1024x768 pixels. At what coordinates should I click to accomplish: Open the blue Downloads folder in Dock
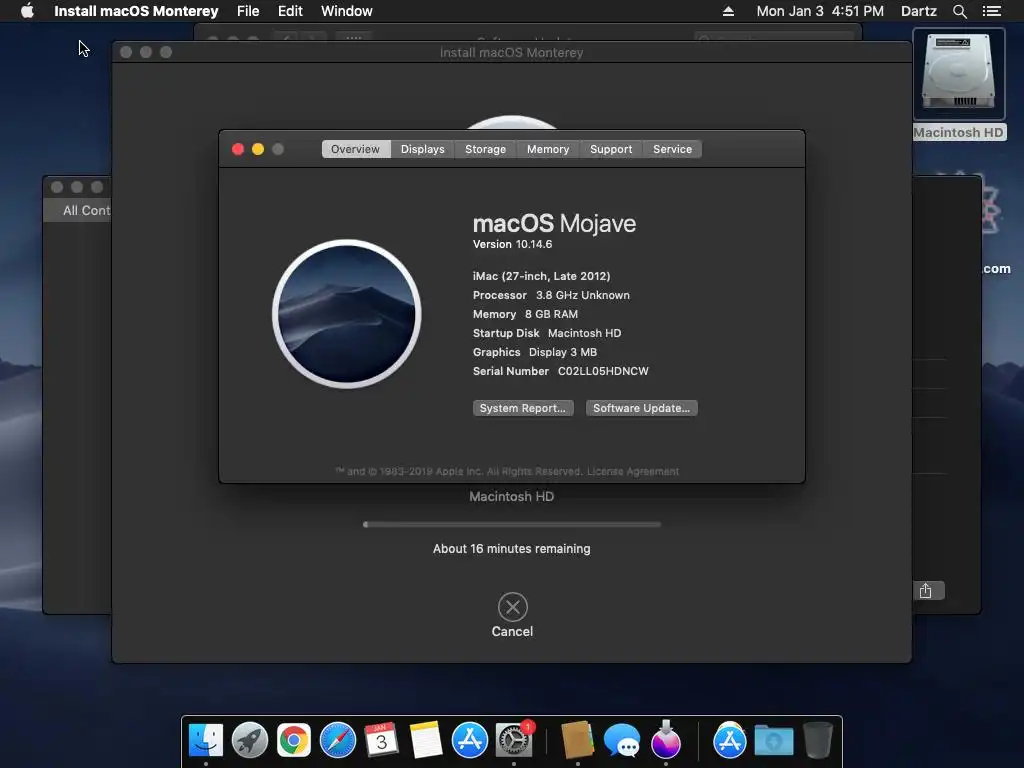(x=774, y=741)
